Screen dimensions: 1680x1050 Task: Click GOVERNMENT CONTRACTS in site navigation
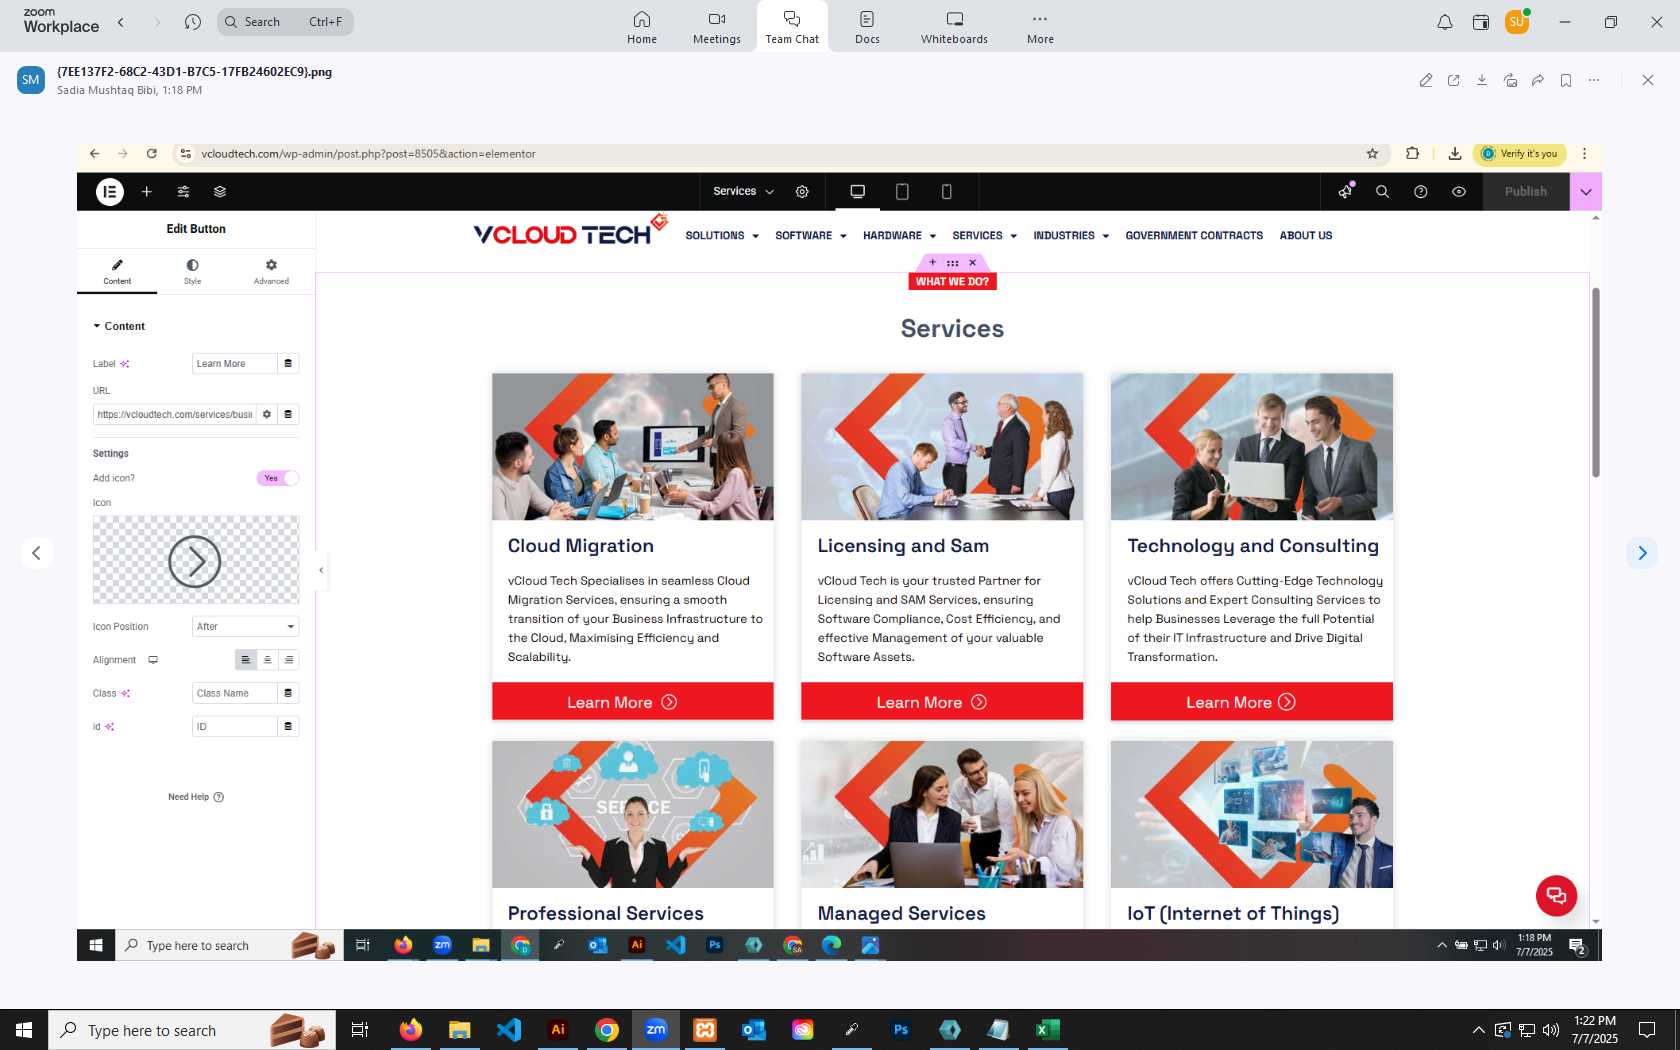point(1194,236)
